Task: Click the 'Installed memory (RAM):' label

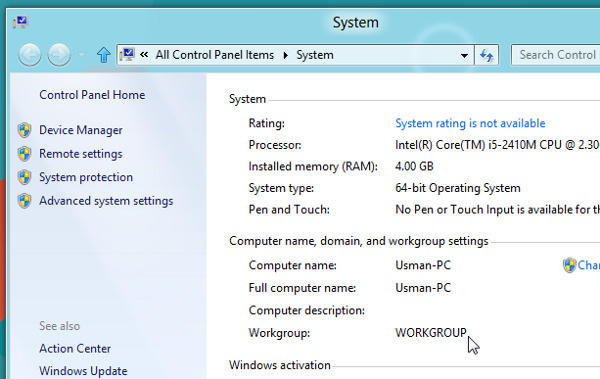Action: (313, 167)
